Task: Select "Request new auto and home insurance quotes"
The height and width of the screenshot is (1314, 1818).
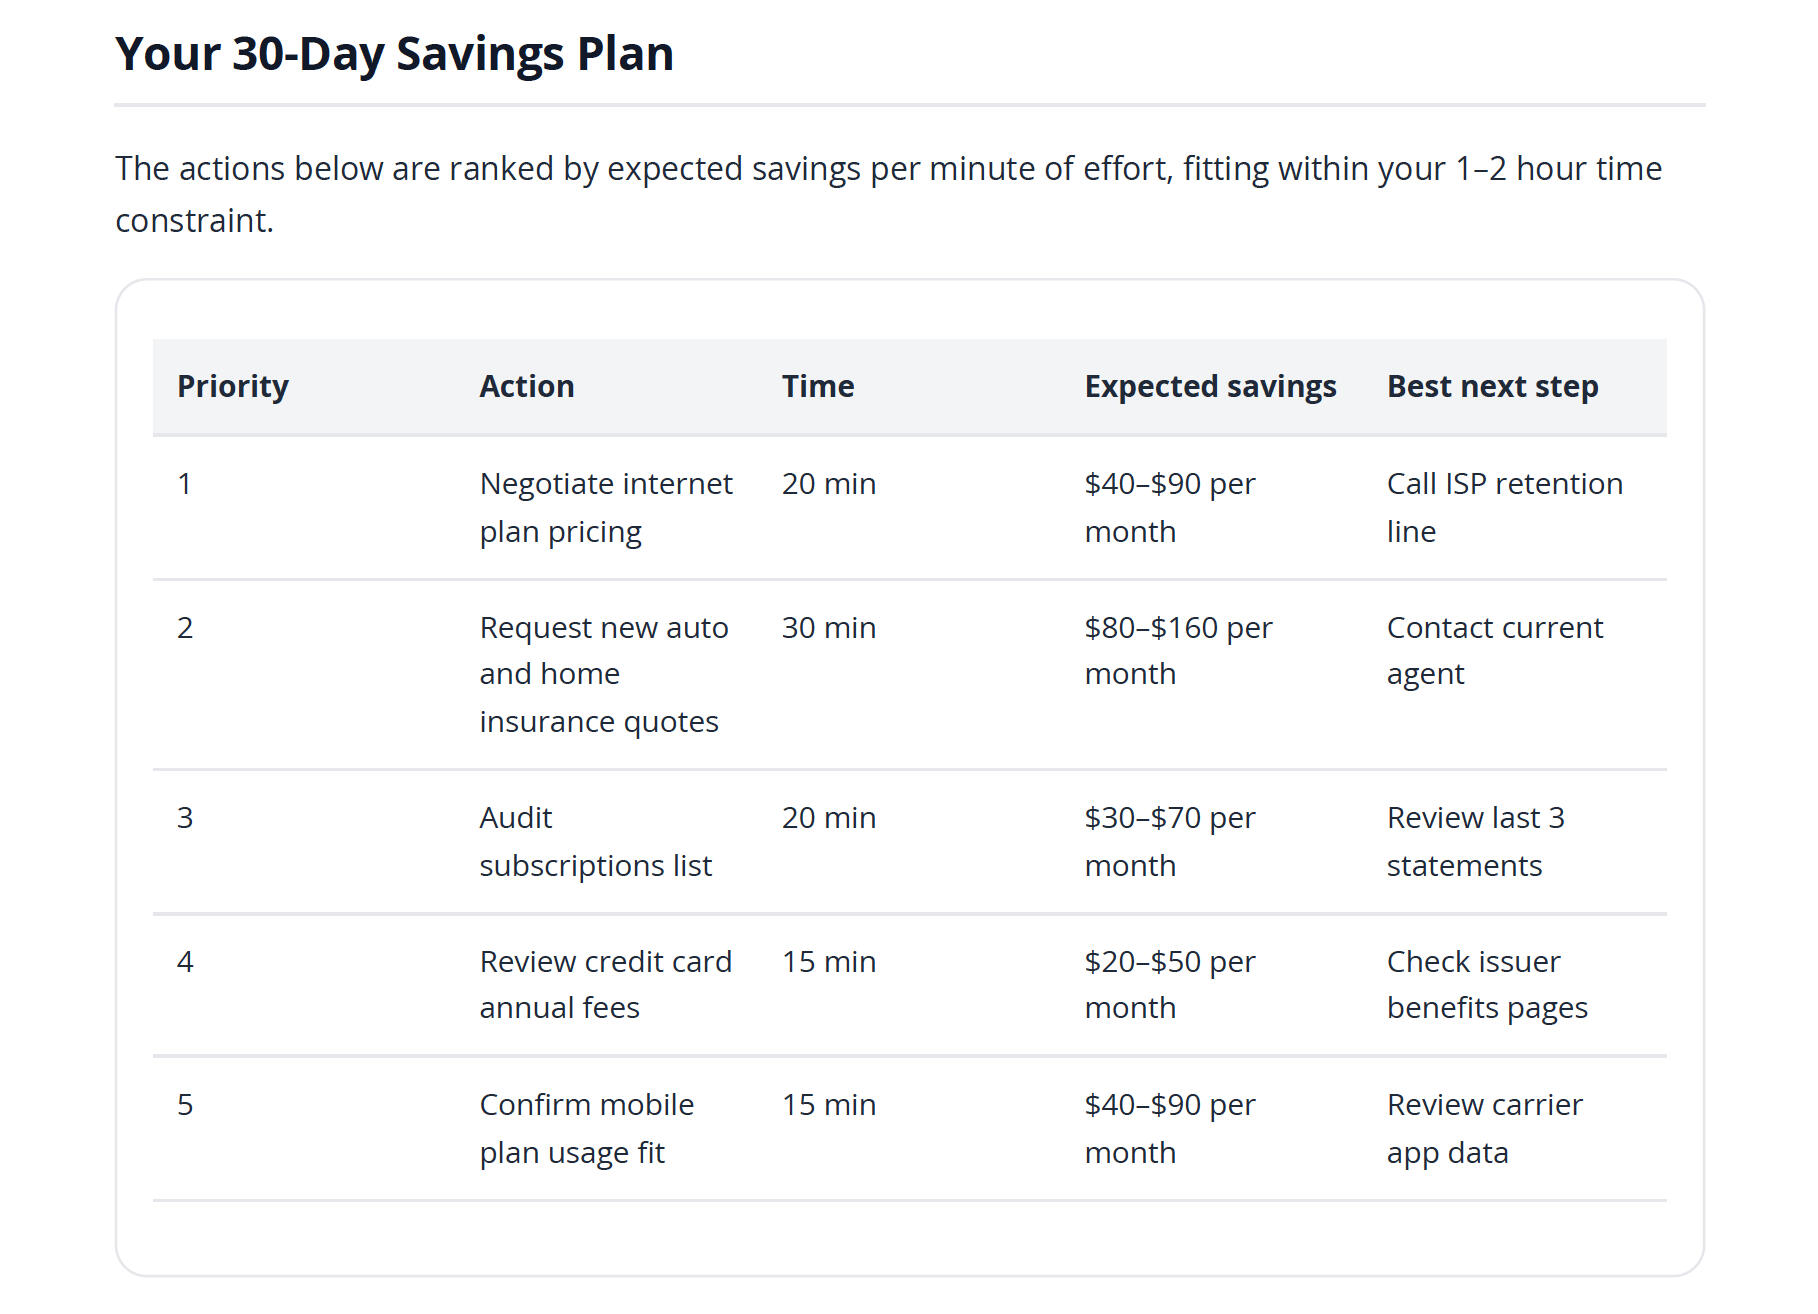Action: click(x=603, y=674)
